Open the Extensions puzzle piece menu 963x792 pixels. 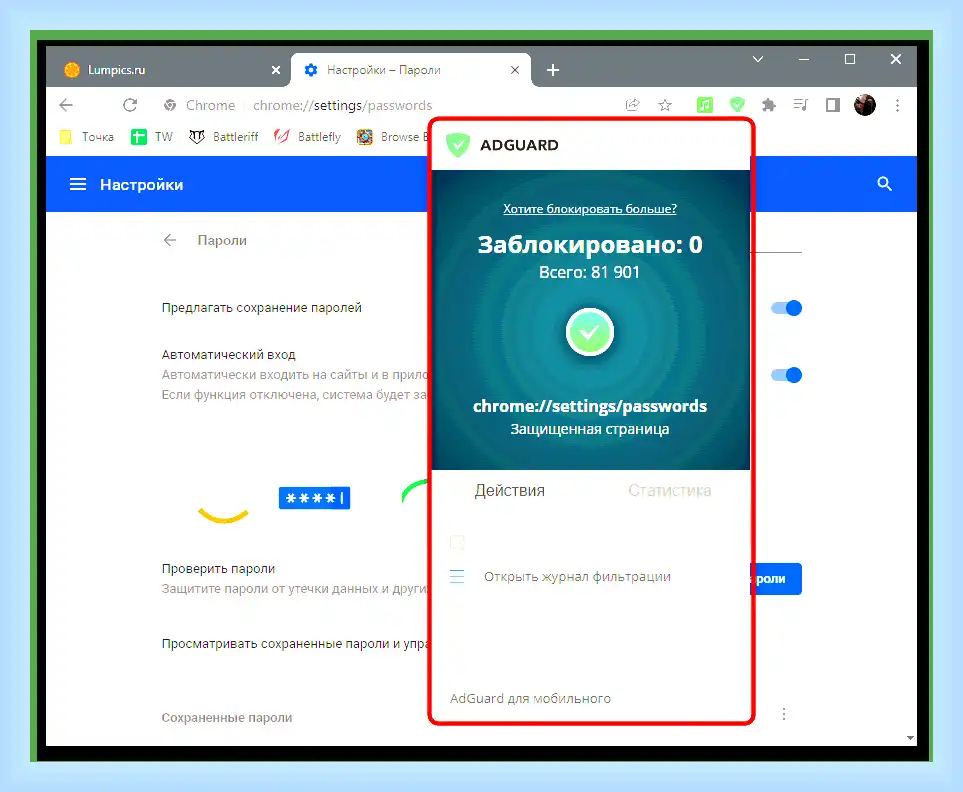pyautogui.click(x=769, y=106)
